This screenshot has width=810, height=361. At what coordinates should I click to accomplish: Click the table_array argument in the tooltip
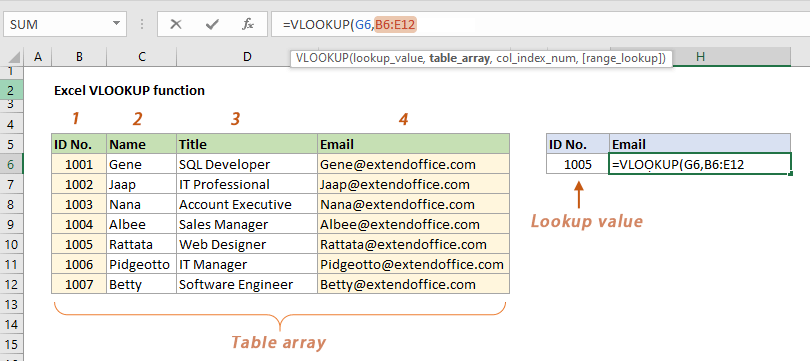459,58
